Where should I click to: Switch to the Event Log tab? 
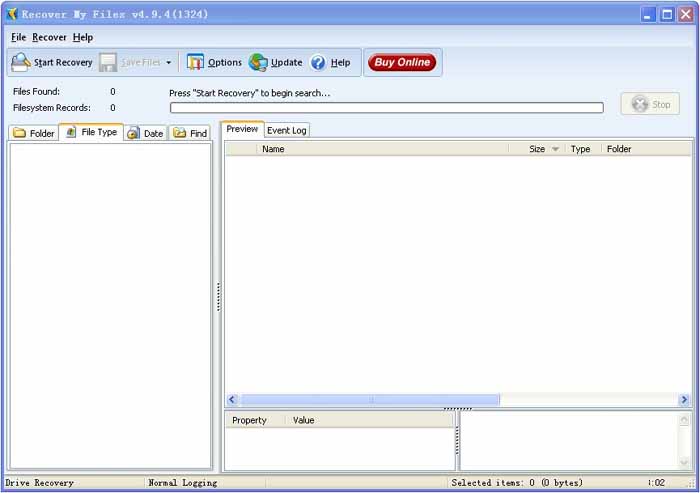coord(287,130)
